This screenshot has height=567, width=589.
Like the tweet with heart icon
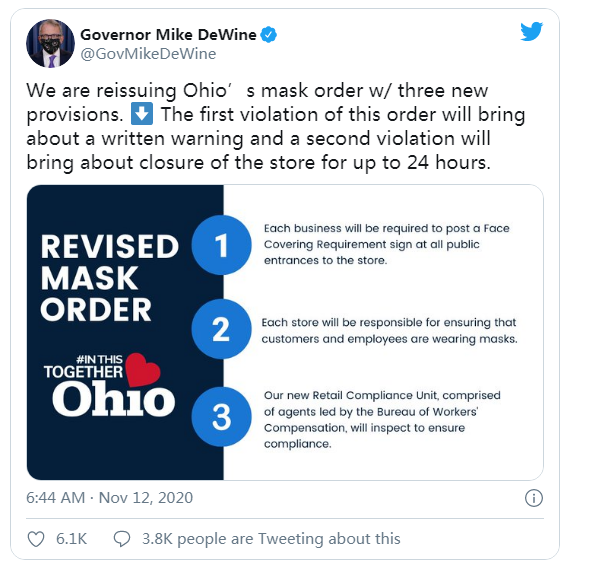click(36, 538)
